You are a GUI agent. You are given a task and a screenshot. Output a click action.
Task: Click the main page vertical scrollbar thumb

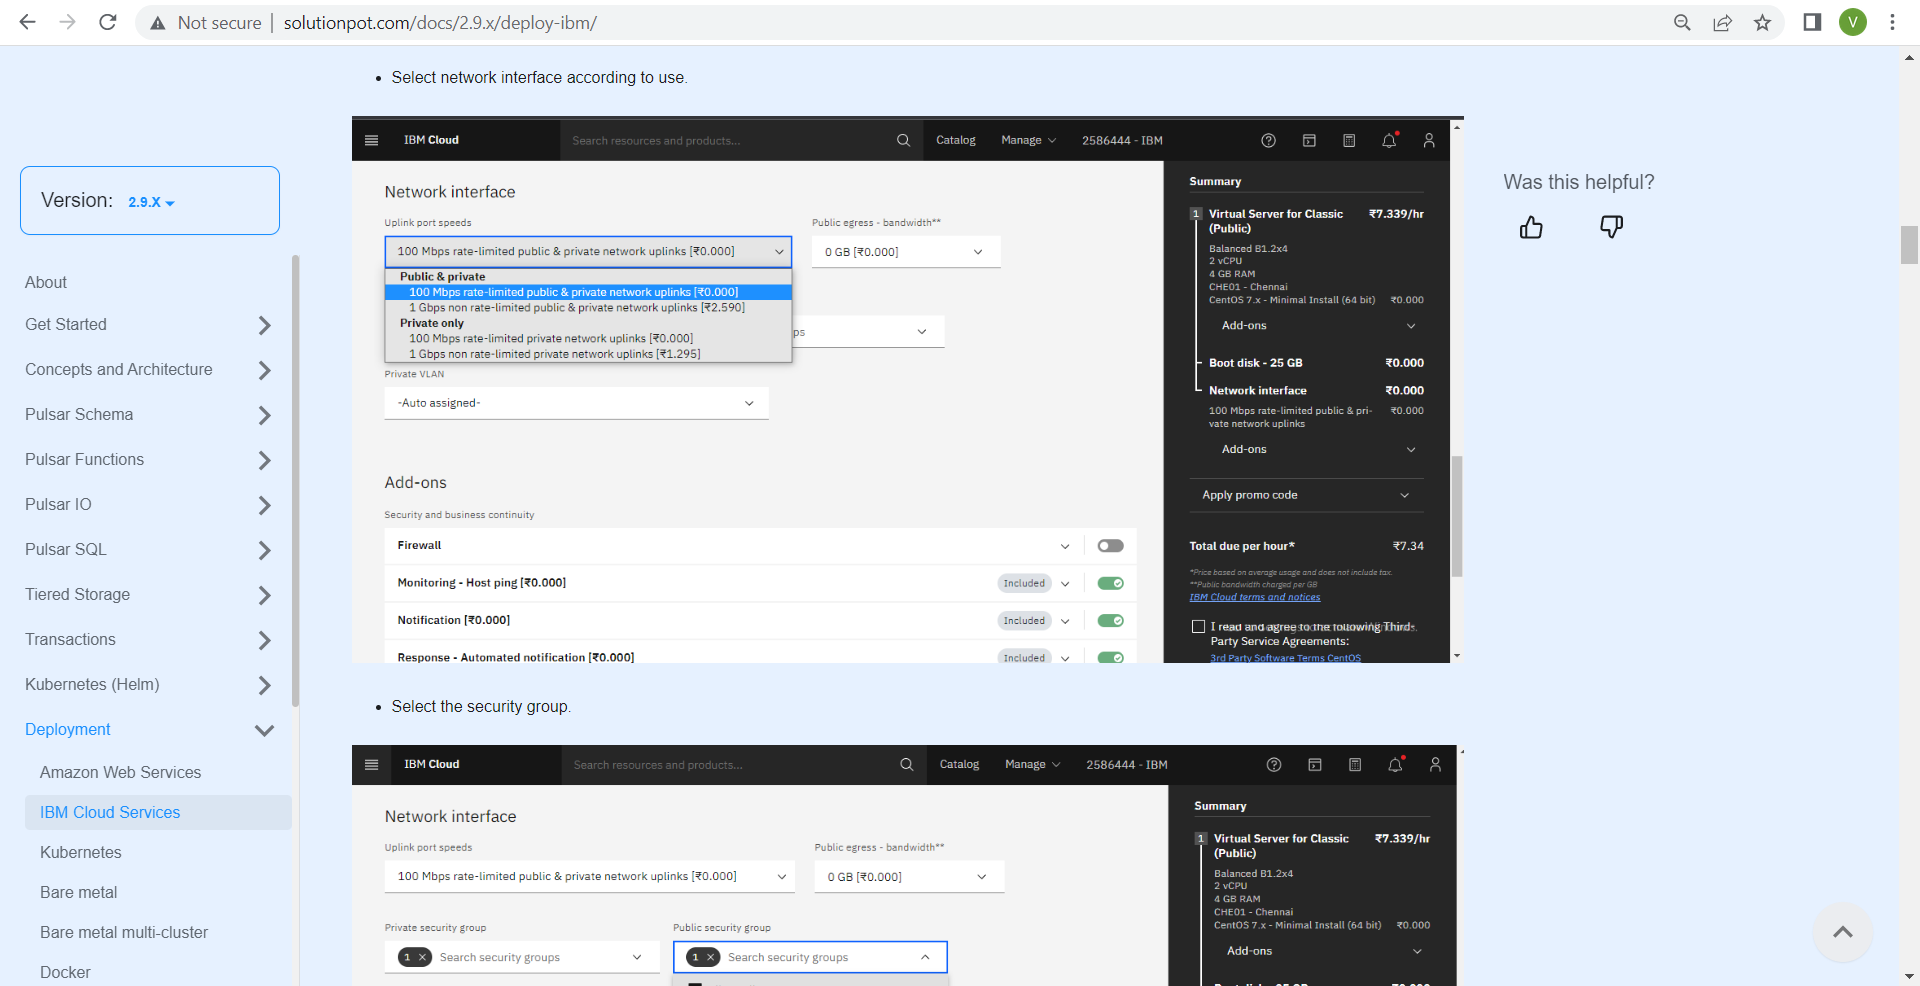(1909, 245)
